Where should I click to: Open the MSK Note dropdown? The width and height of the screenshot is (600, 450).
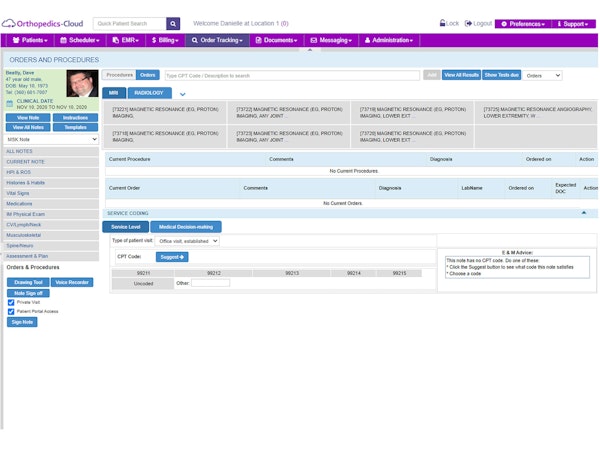click(51, 139)
